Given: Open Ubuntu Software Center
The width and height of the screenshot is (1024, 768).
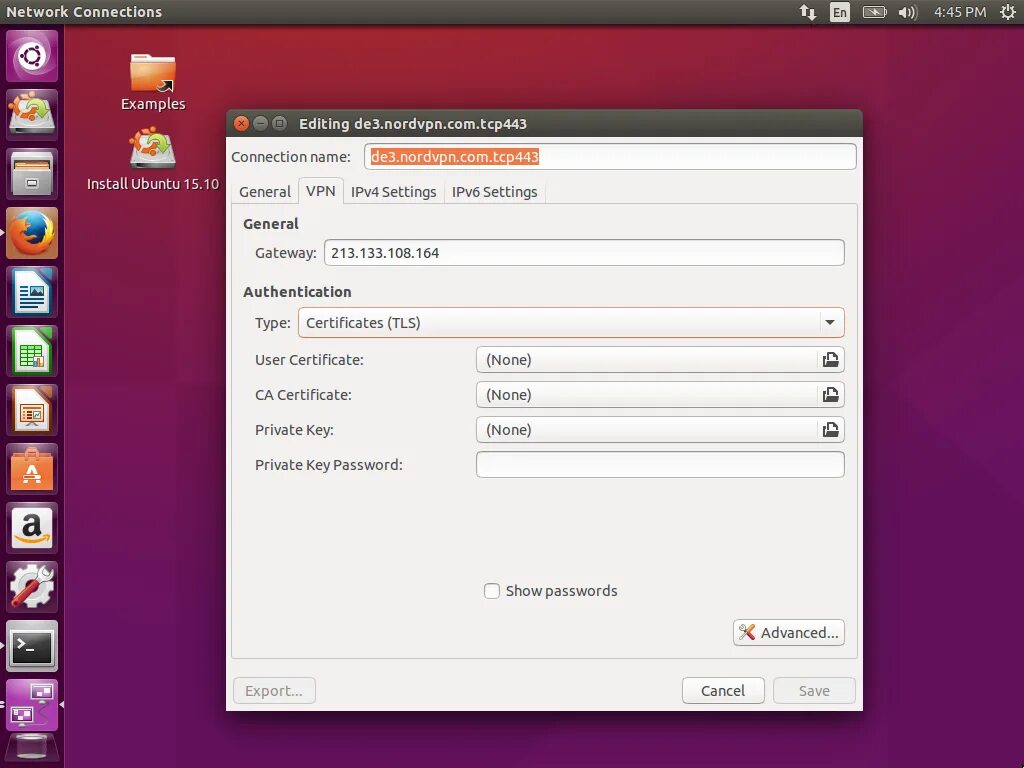Looking at the screenshot, I should tap(32, 469).
